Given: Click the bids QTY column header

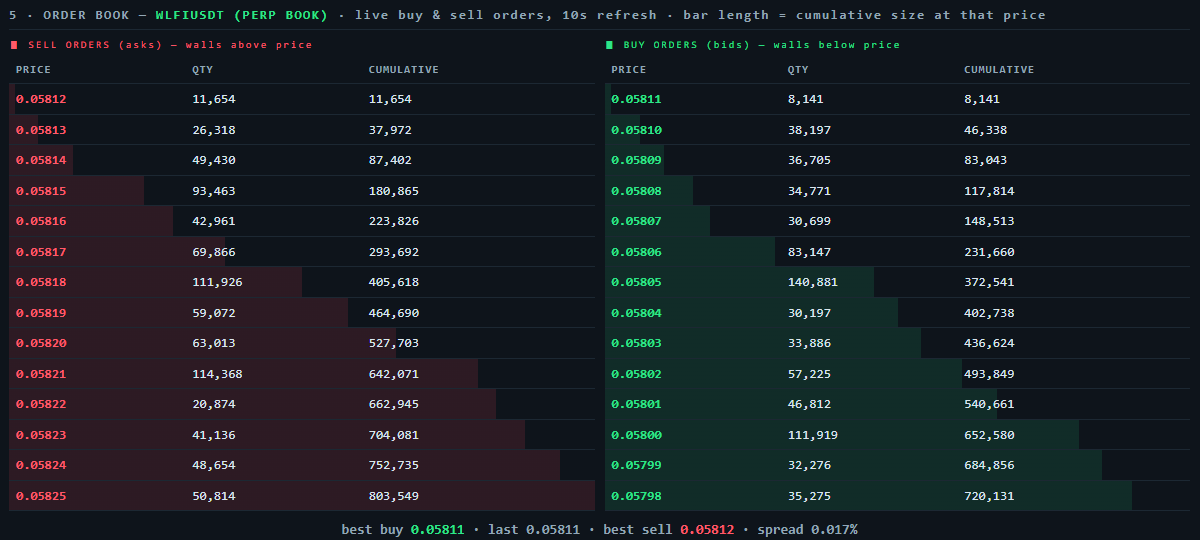Looking at the screenshot, I should 799,70.
